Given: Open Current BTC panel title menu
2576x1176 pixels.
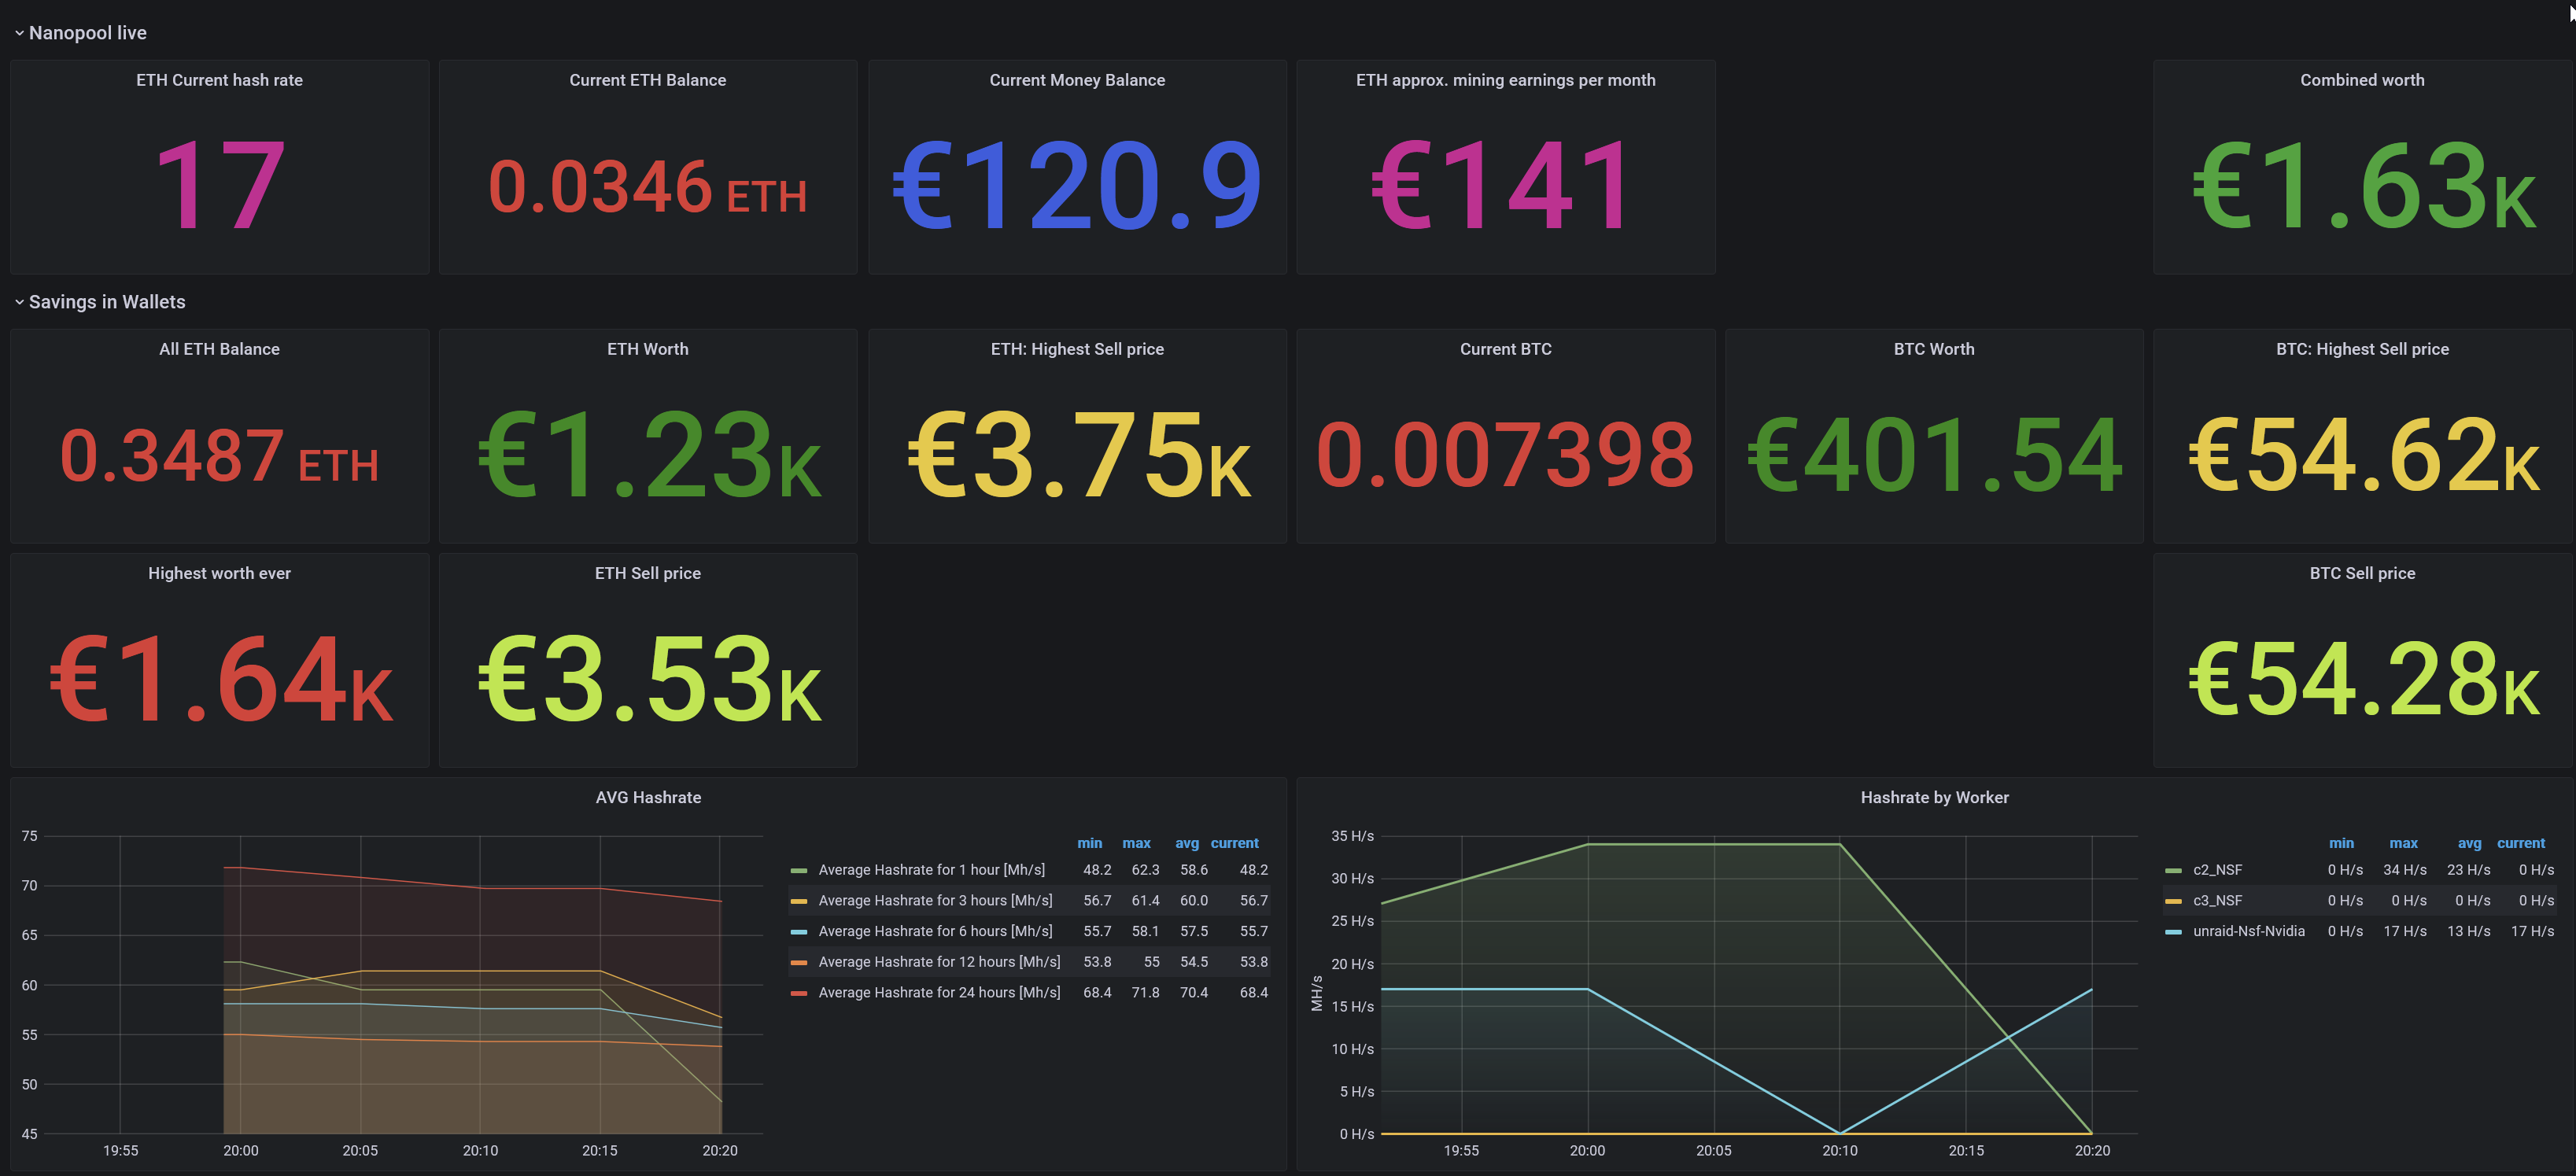Looking at the screenshot, I should (x=1505, y=349).
